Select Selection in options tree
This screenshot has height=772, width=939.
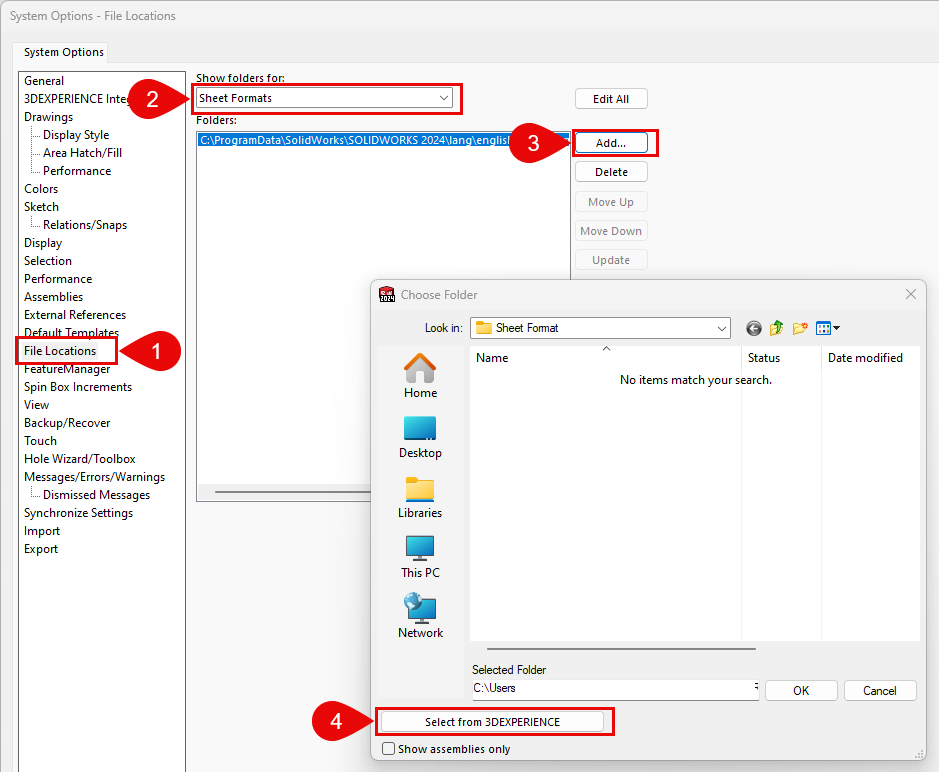tap(48, 261)
